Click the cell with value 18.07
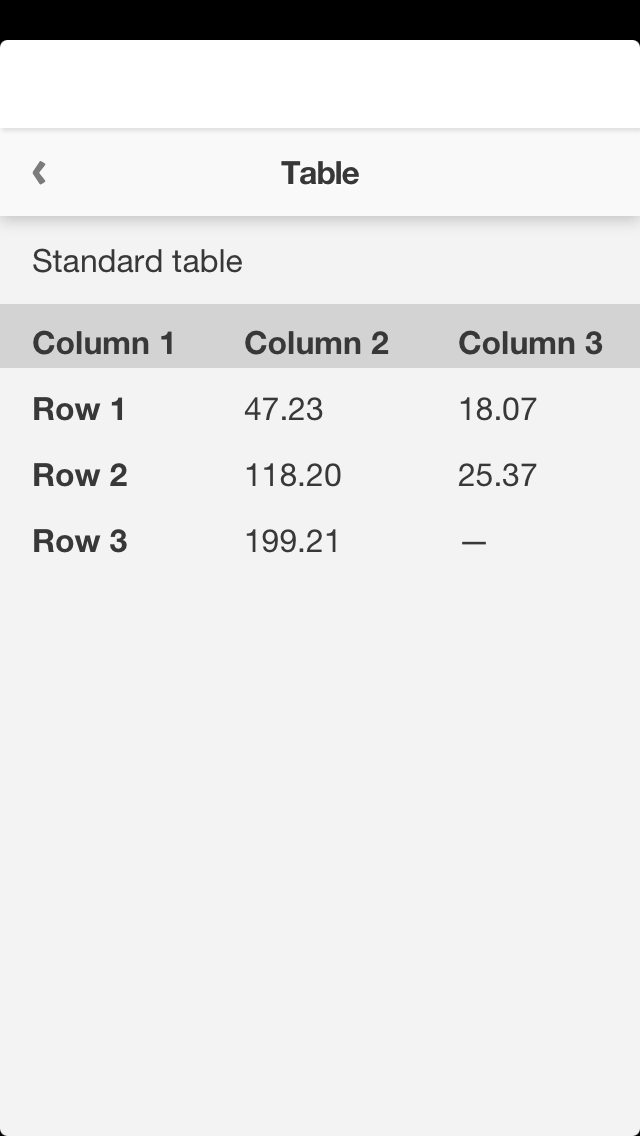 coord(497,409)
